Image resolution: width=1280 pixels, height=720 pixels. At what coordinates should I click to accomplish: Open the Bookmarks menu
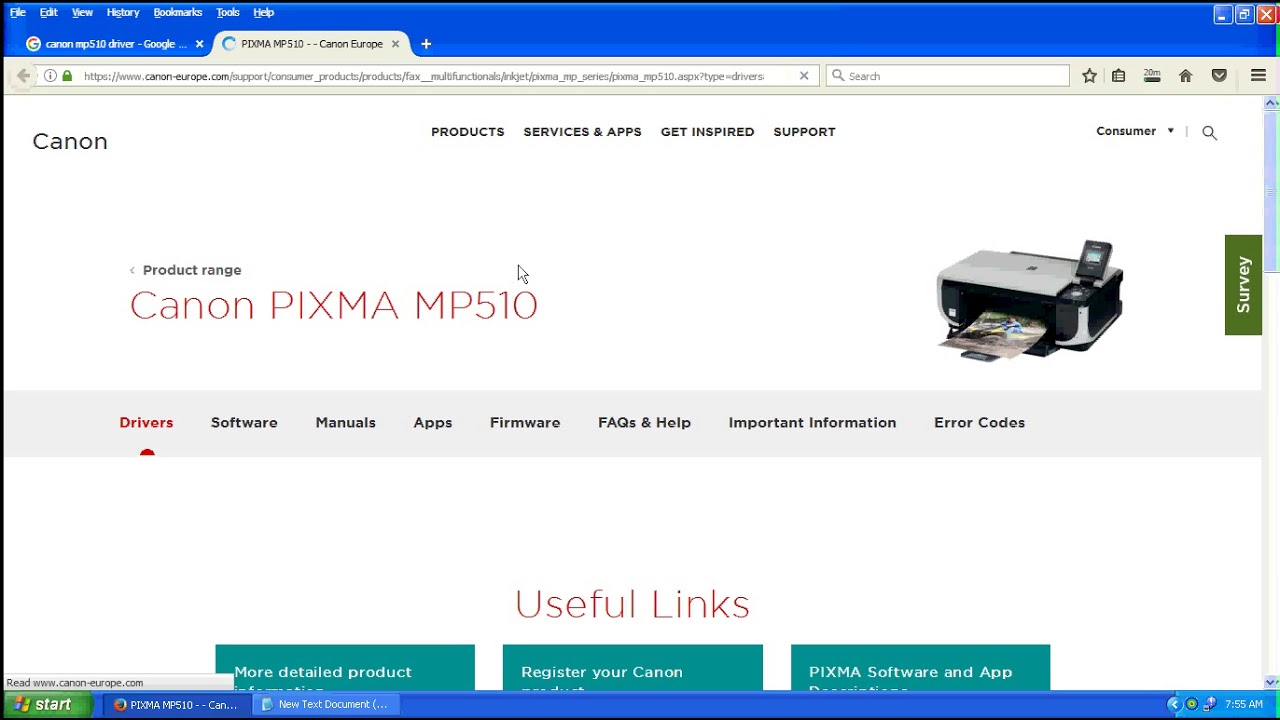pyautogui.click(x=178, y=12)
